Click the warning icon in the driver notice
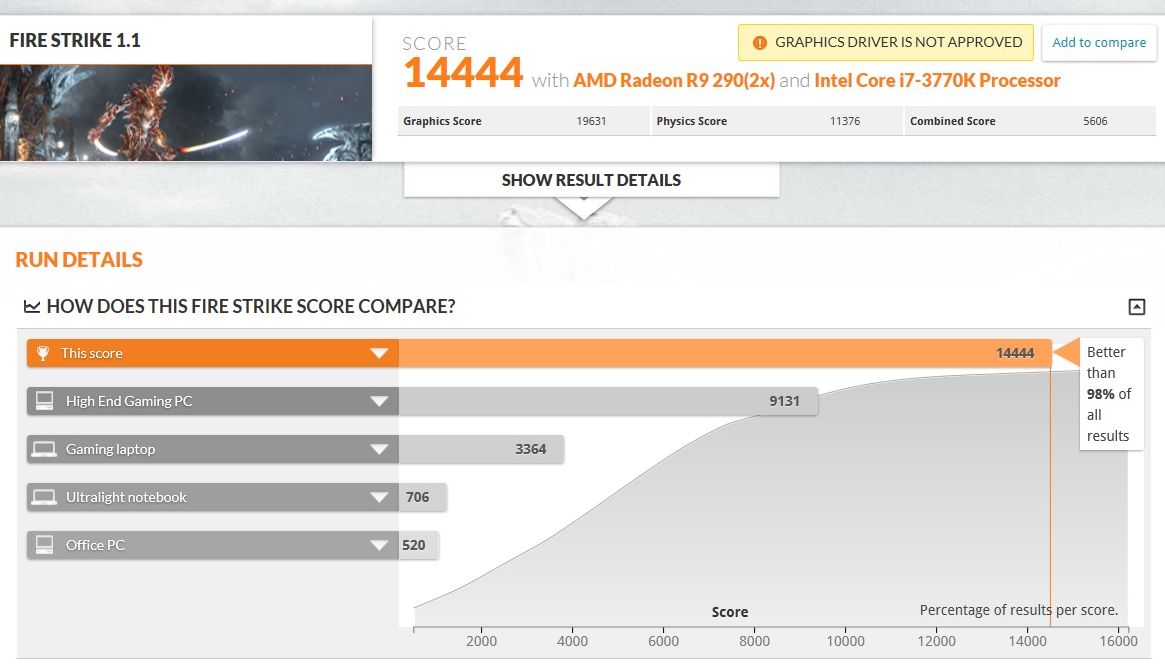The height and width of the screenshot is (666, 1165). click(759, 43)
